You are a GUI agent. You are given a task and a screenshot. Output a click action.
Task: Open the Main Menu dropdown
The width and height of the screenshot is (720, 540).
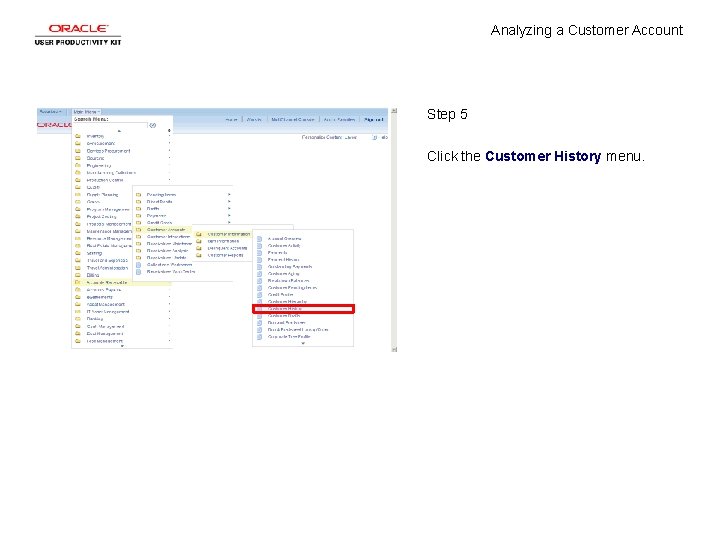pyautogui.click(x=86, y=112)
